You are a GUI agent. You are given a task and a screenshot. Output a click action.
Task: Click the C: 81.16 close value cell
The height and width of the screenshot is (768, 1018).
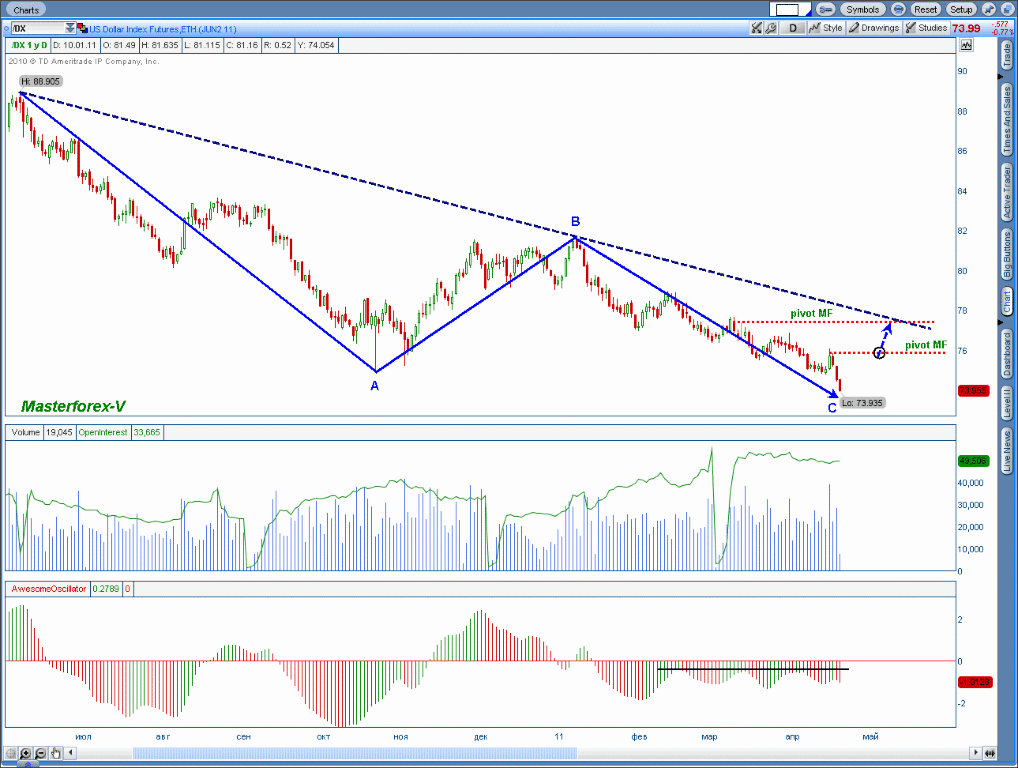tap(242, 45)
